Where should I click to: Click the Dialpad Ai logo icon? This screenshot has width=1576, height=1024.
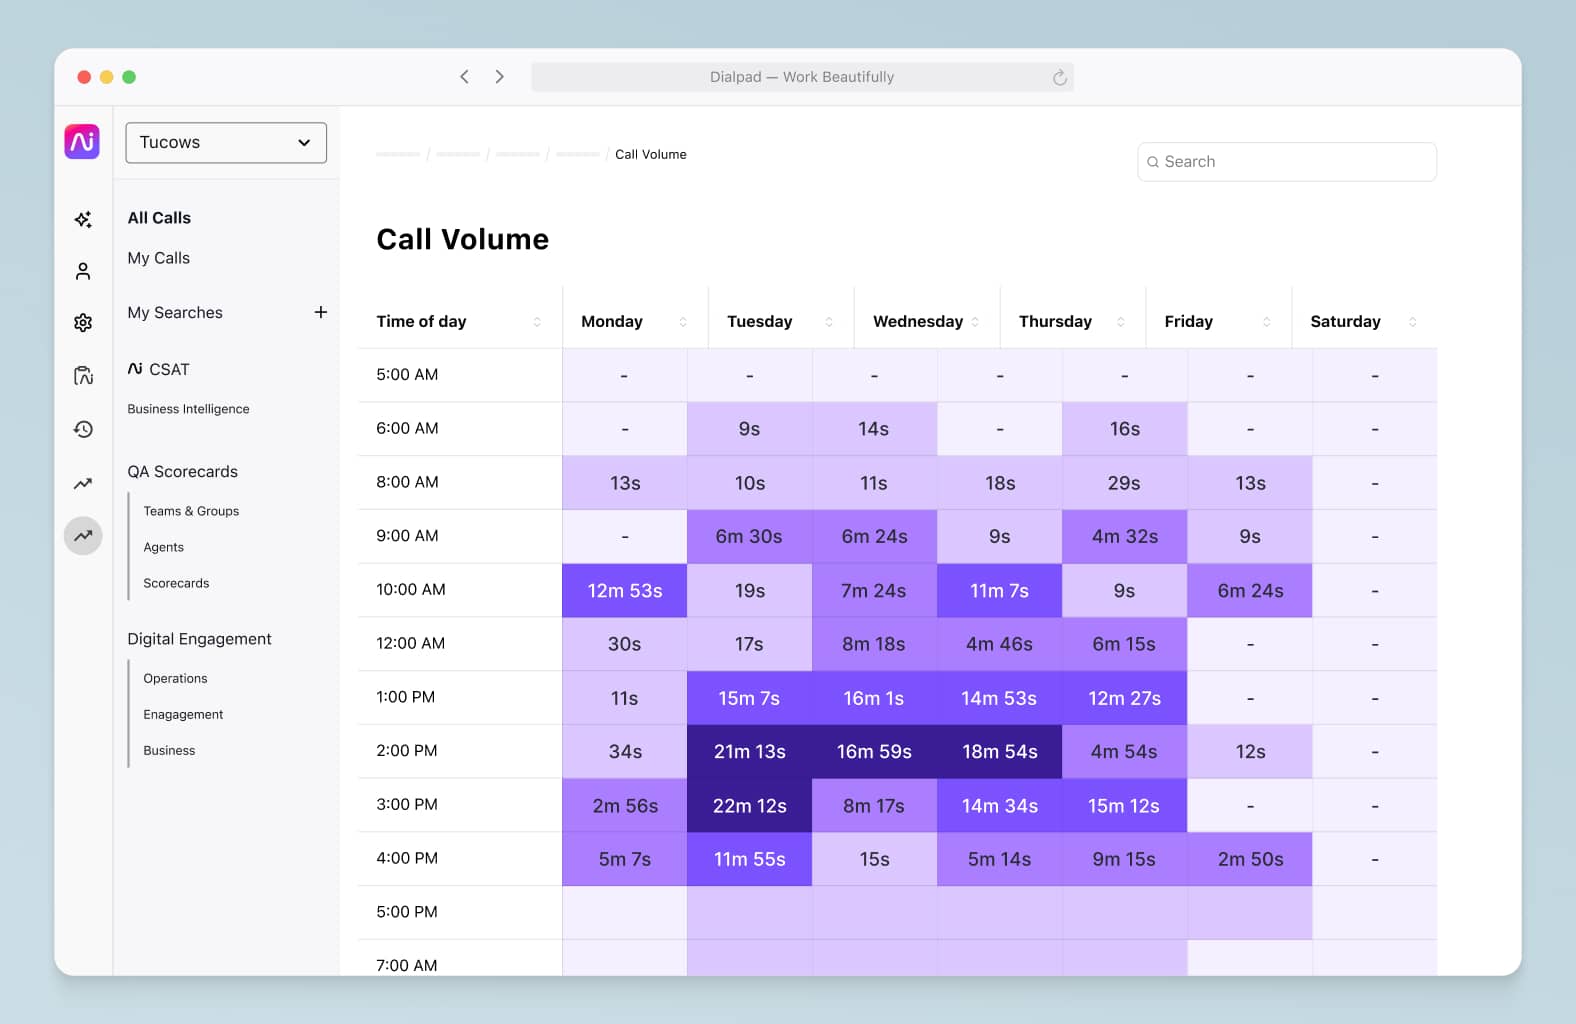tap(82, 141)
